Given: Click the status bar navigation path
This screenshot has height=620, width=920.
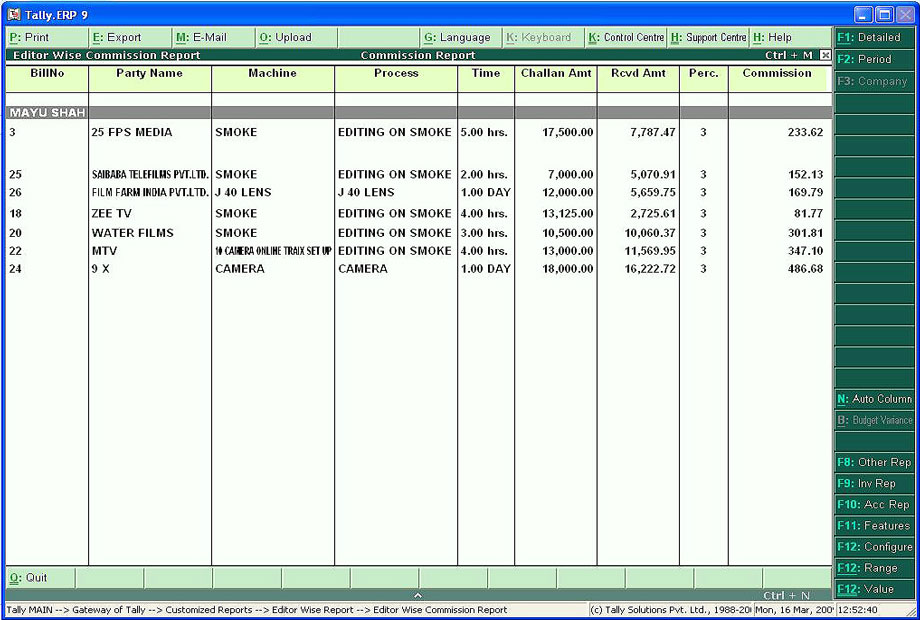Looking at the screenshot, I should (x=257, y=610).
